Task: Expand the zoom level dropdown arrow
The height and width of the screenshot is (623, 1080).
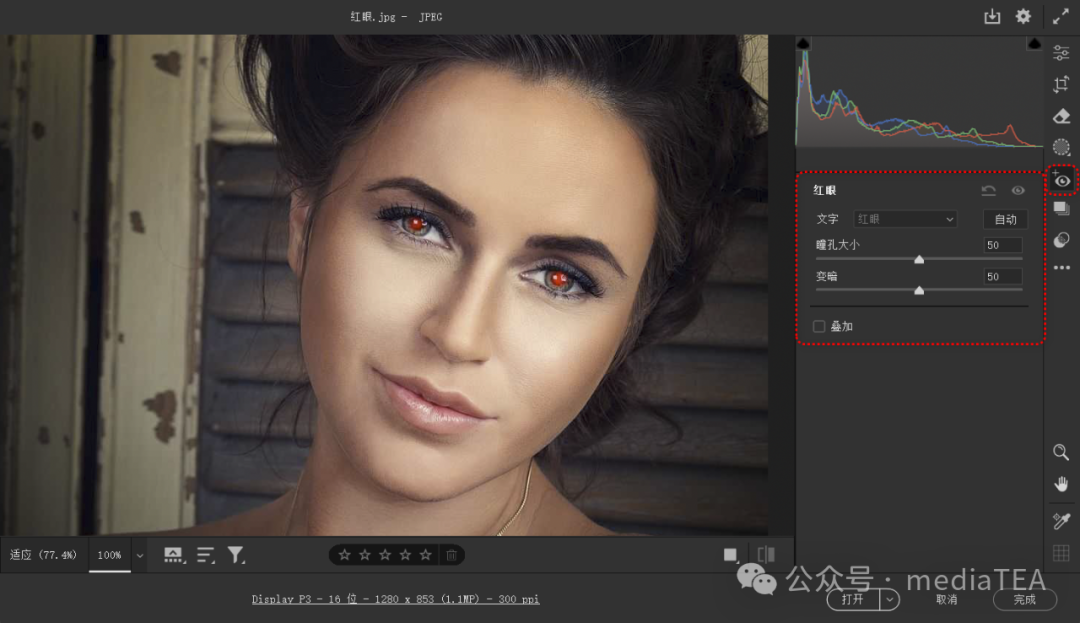Action: 140,556
